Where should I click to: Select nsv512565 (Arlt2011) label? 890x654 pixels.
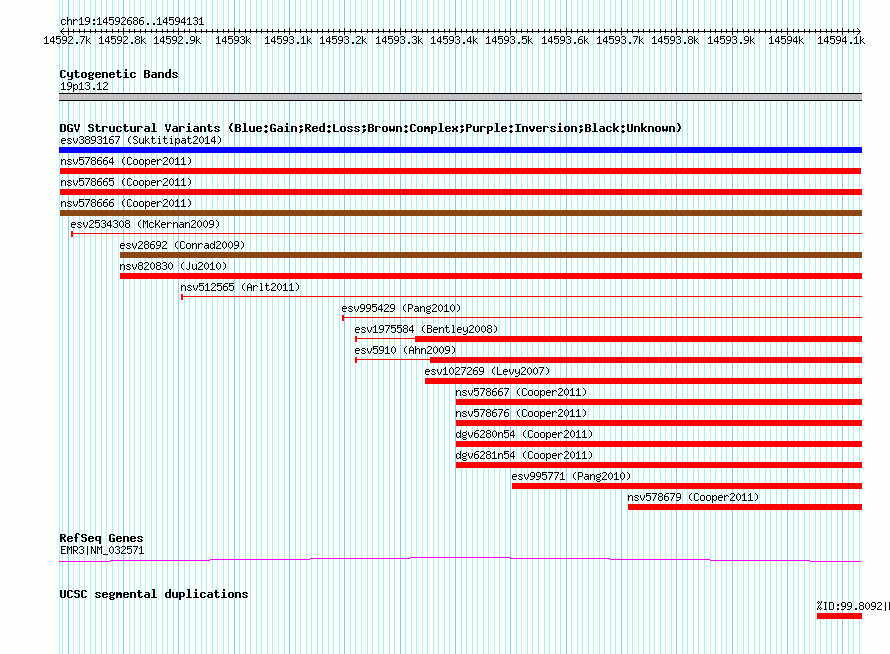pos(240,287)
